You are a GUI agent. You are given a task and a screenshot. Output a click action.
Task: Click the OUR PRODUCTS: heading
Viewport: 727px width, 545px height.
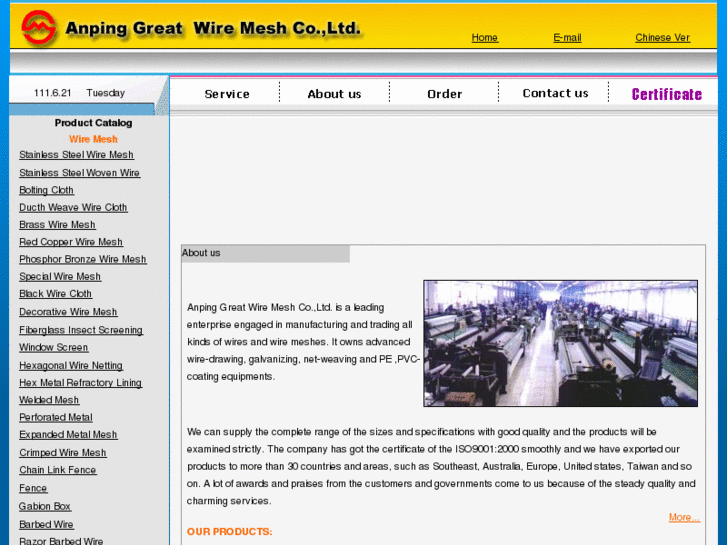pos(230,532)
